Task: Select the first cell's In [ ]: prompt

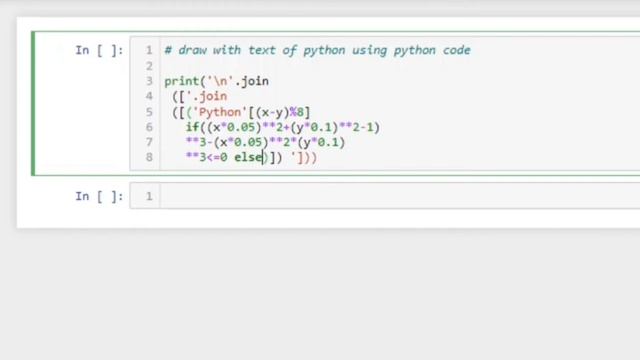Action: point(99,50)
